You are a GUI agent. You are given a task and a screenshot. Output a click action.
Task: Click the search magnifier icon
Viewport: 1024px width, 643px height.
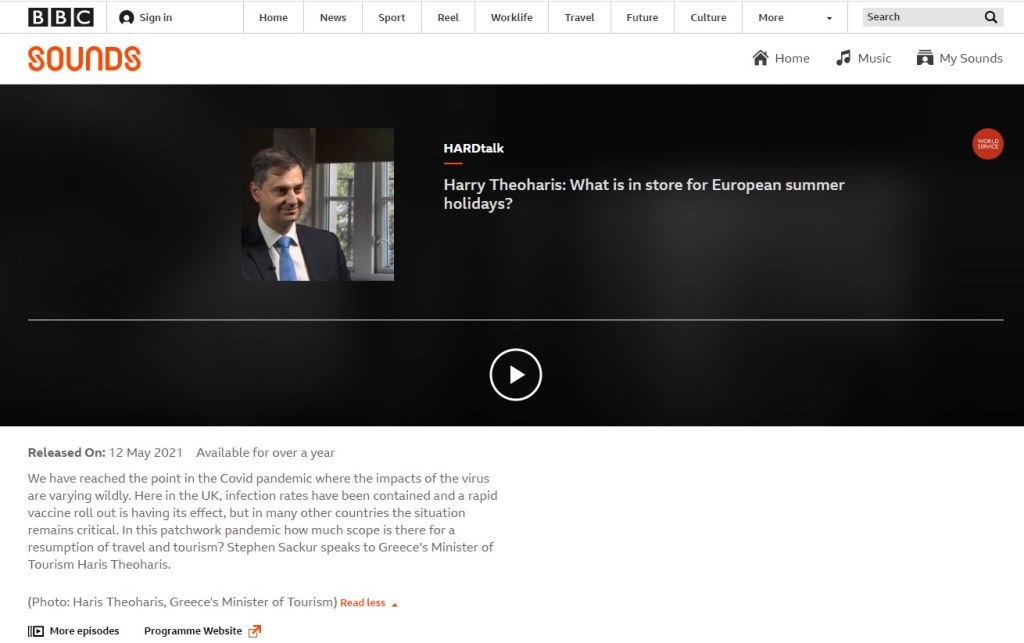click(991, 17)
